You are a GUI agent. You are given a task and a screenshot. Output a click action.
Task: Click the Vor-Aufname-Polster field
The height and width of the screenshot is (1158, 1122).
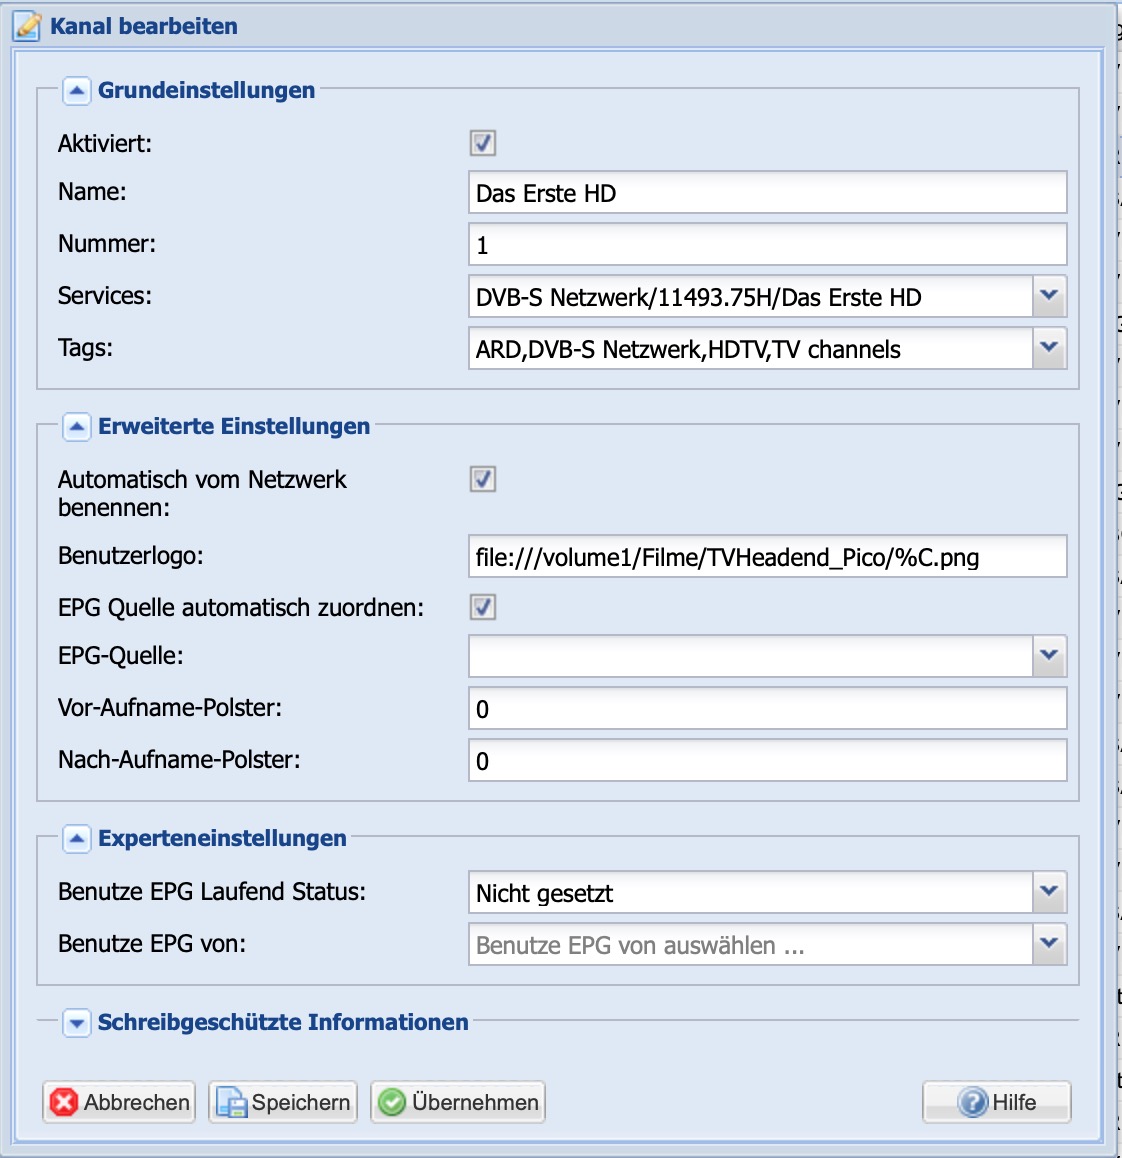pos(767,708)
